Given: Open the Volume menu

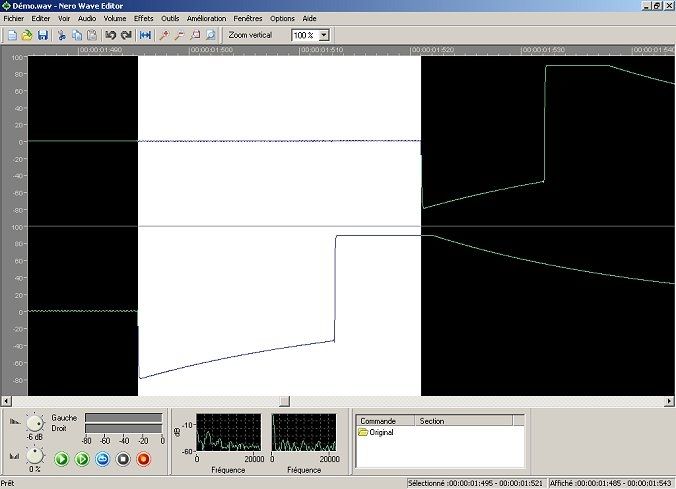Looking at the screenshot, I should pyautogui.click(x=115, y=19).
